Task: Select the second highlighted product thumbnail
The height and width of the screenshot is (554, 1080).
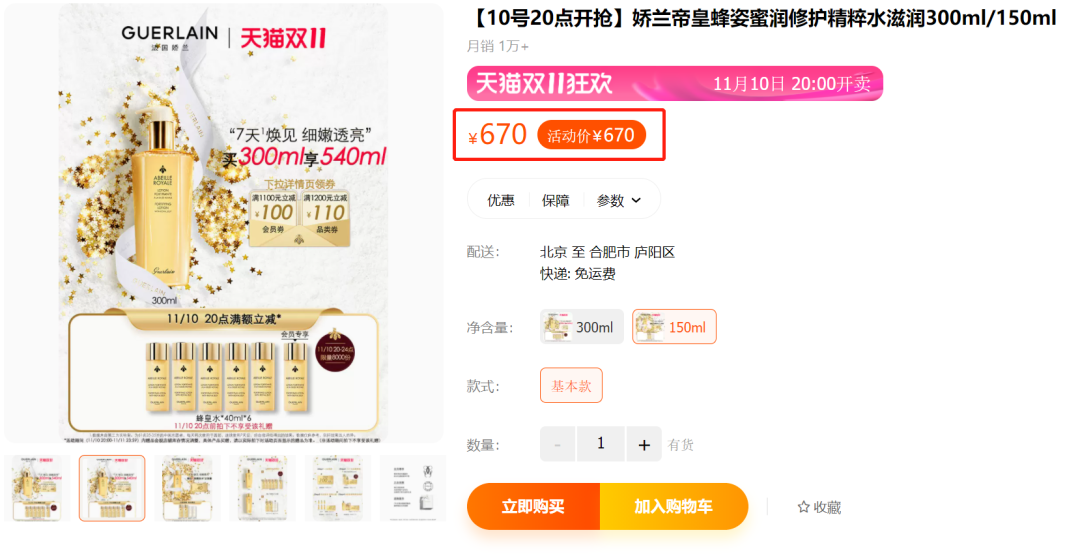Action: click(x=112, y=488)
